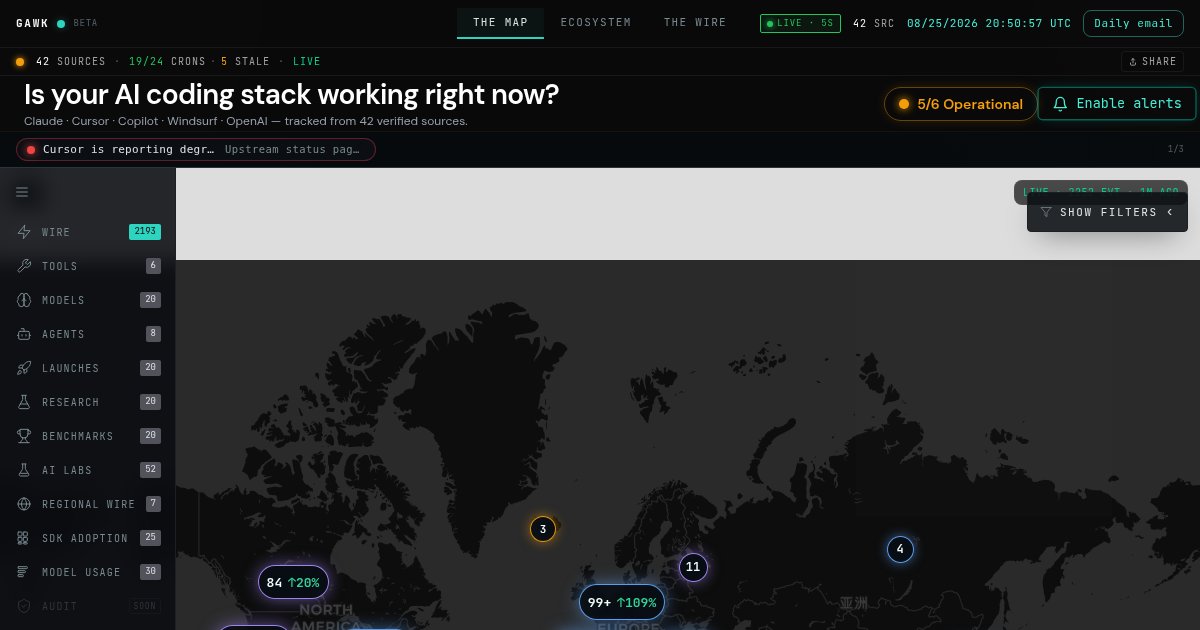The height and width of the screenshot is (630, 1200).
Task: Click the Research flask icon
Action: click(24, 402)
